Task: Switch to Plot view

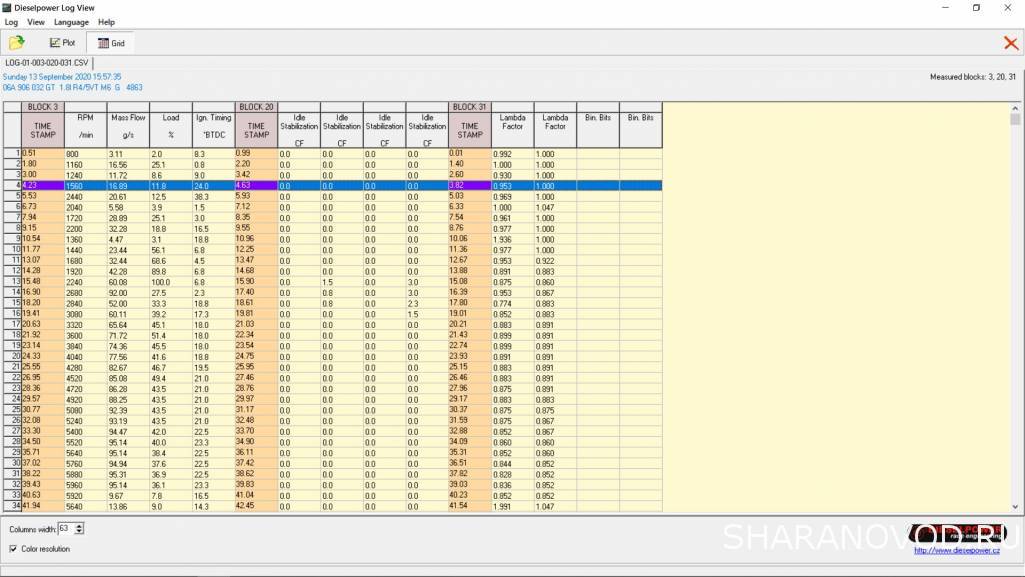Action: pos(62,43)
